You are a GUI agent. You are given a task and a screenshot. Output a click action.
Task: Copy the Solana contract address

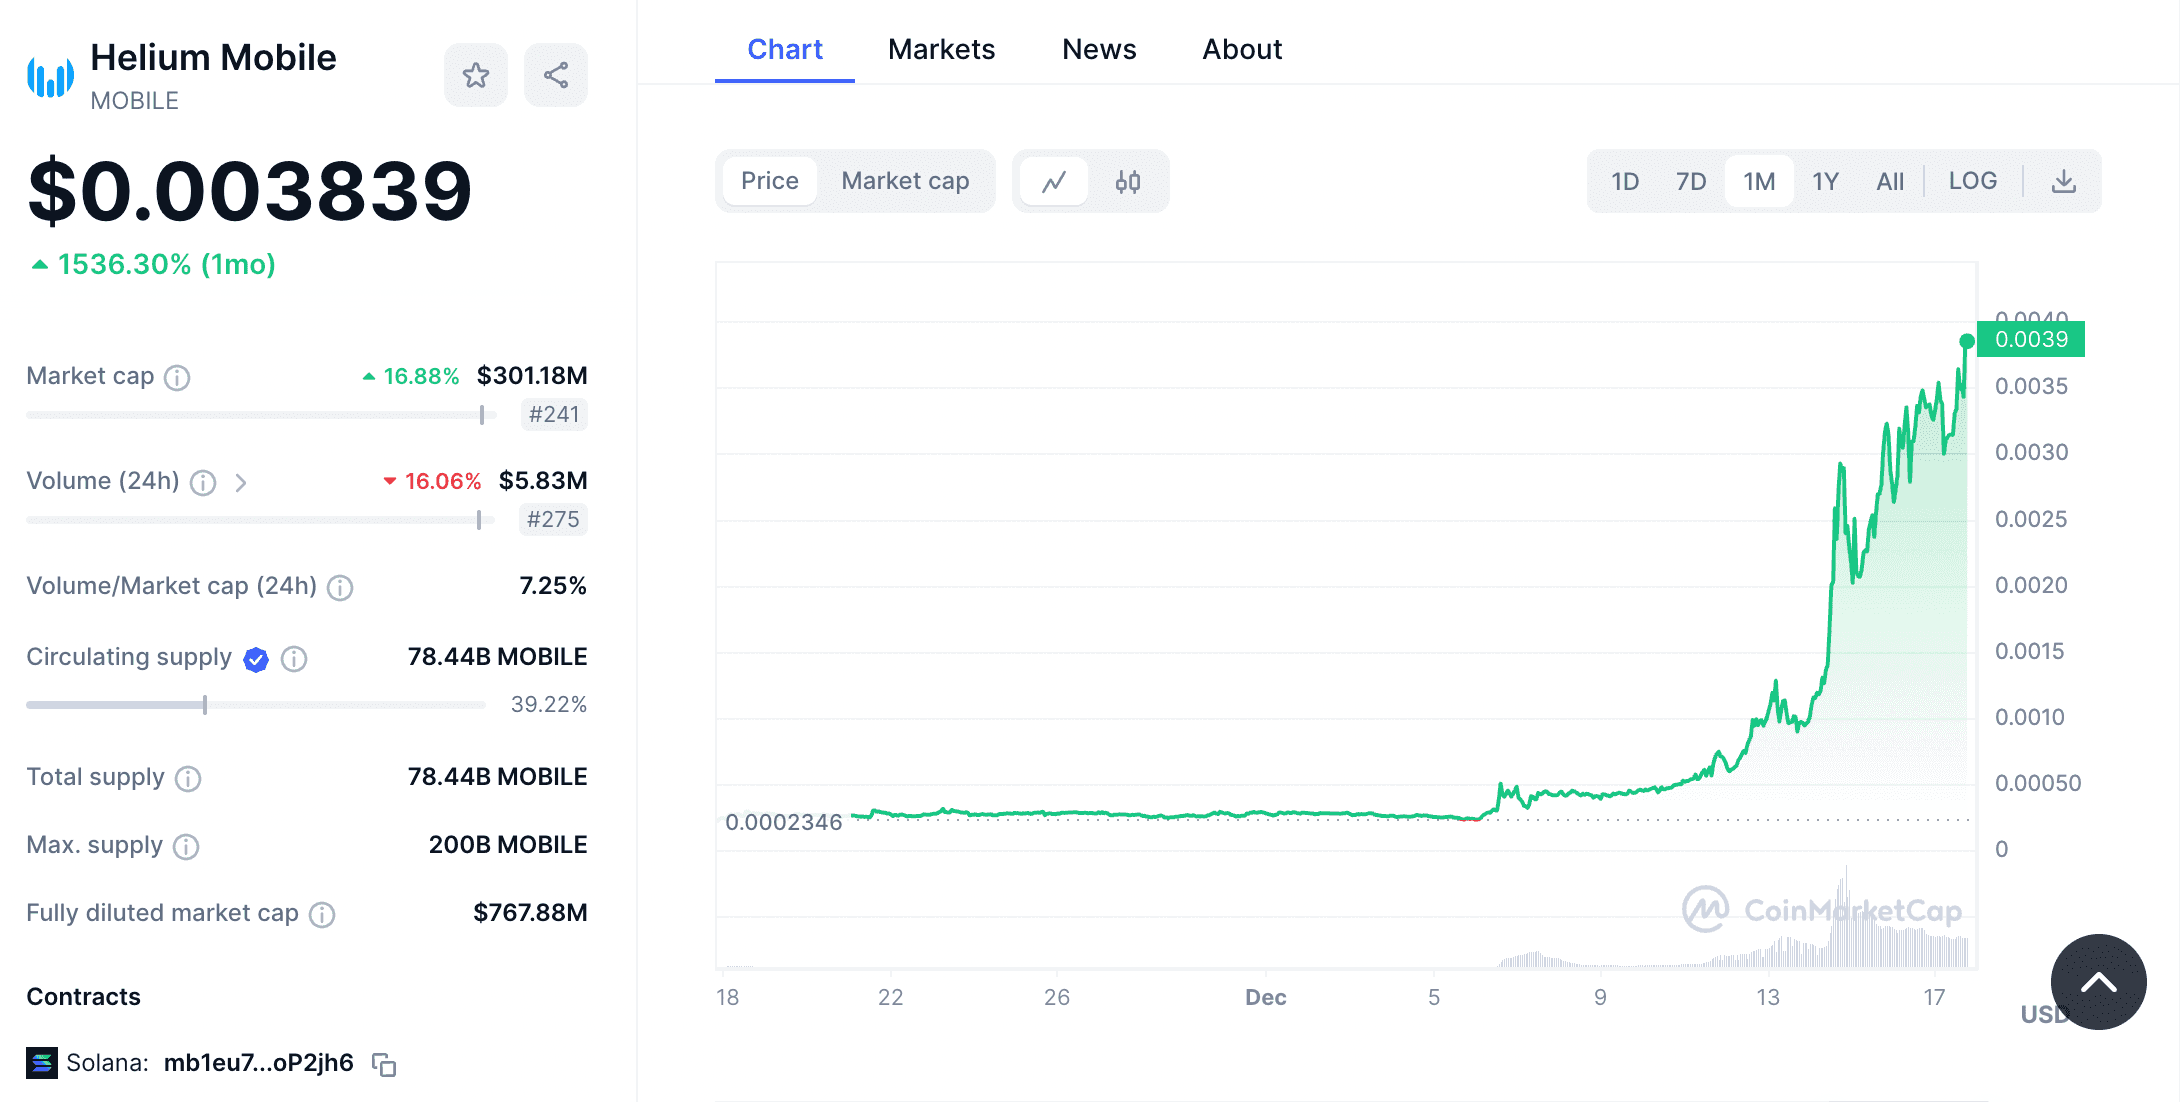click(384, 1064)
